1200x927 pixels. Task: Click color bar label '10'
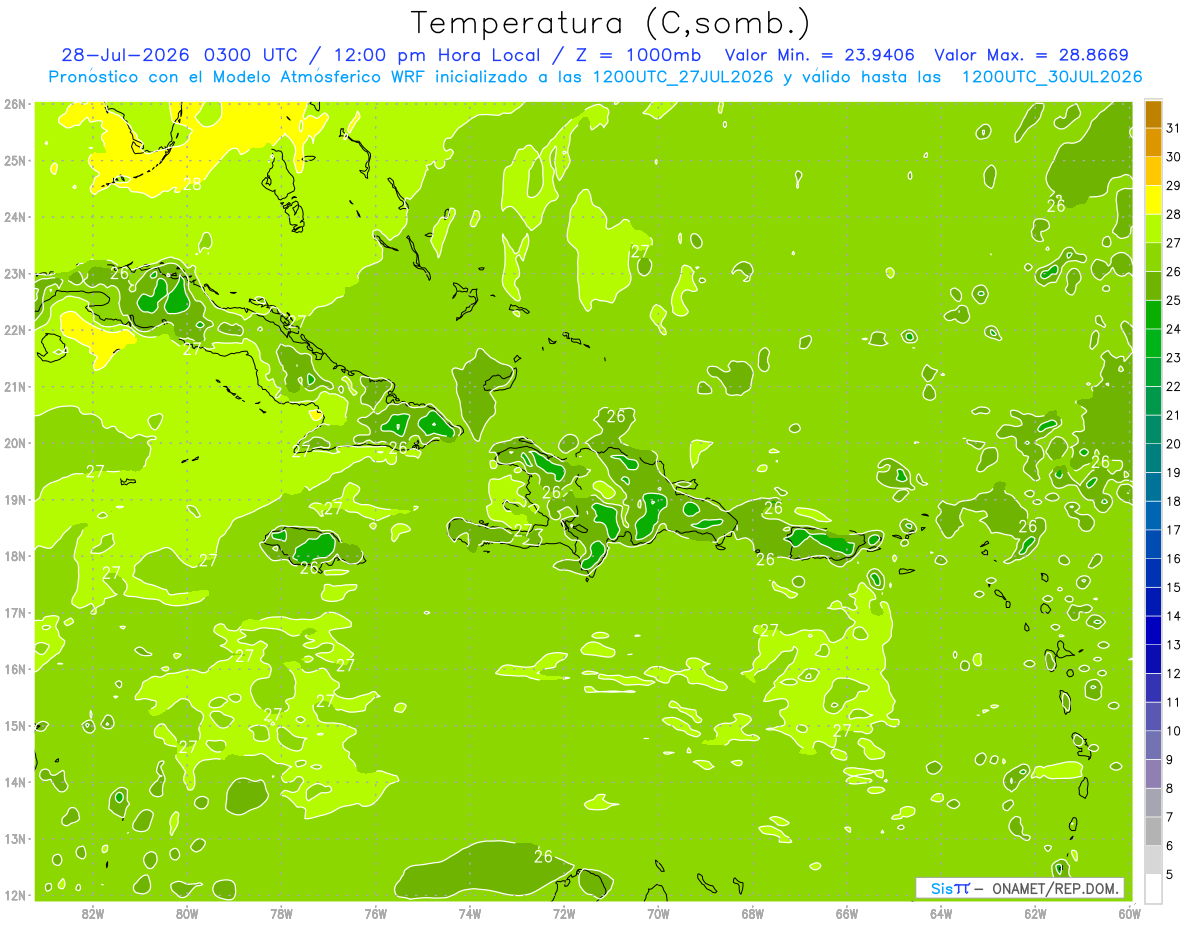1173,730
